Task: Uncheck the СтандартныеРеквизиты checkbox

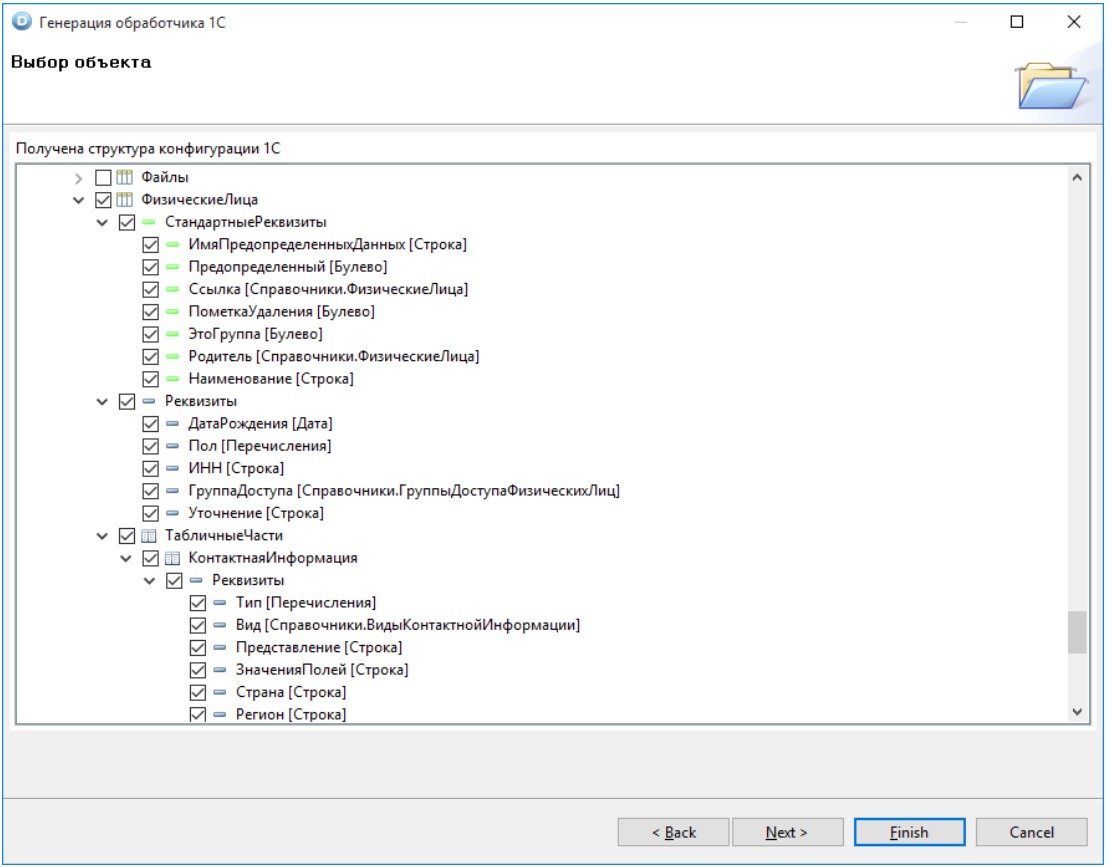Action: 127,222
